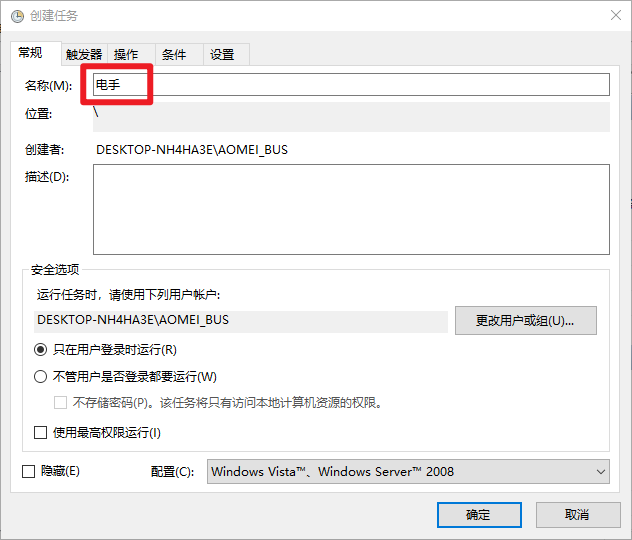Toggle the 隐藏 checkbox
The width and height of the screenshot is (632, 540).
[28, 471]
